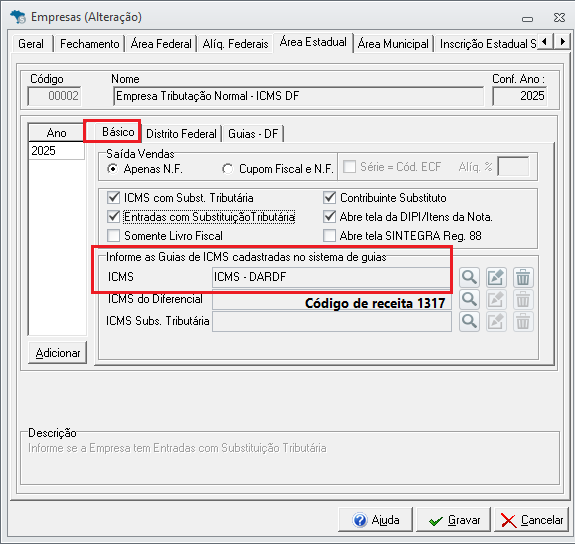Search guide for ICMS do Diferencial
Image resolution: width=575 pixels, height=544 pixels.
coord(469,300)
